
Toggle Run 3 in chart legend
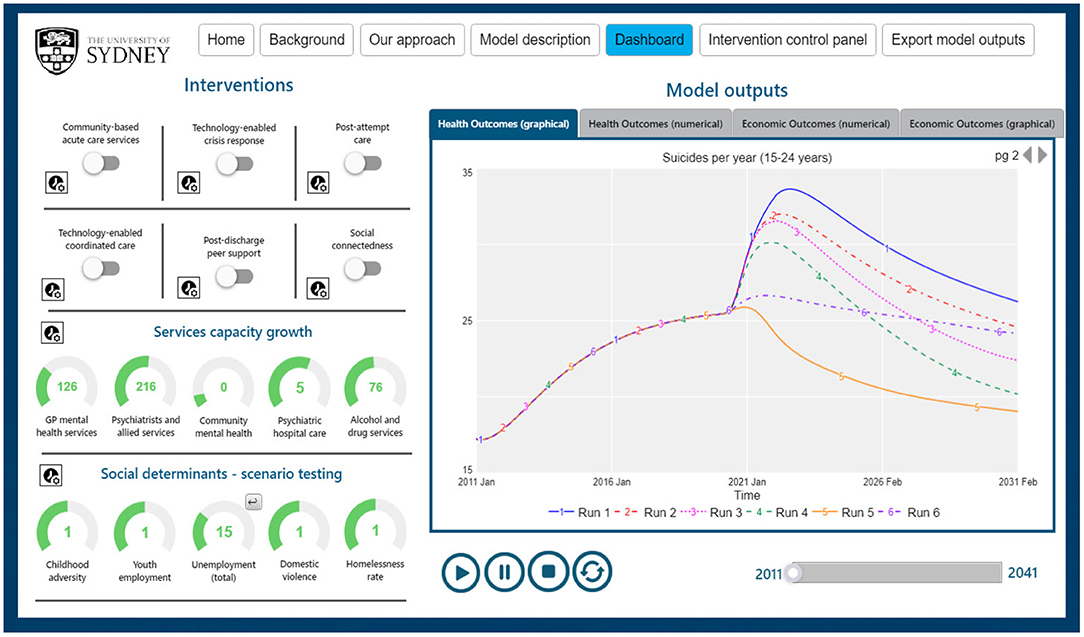pos(711,513)
